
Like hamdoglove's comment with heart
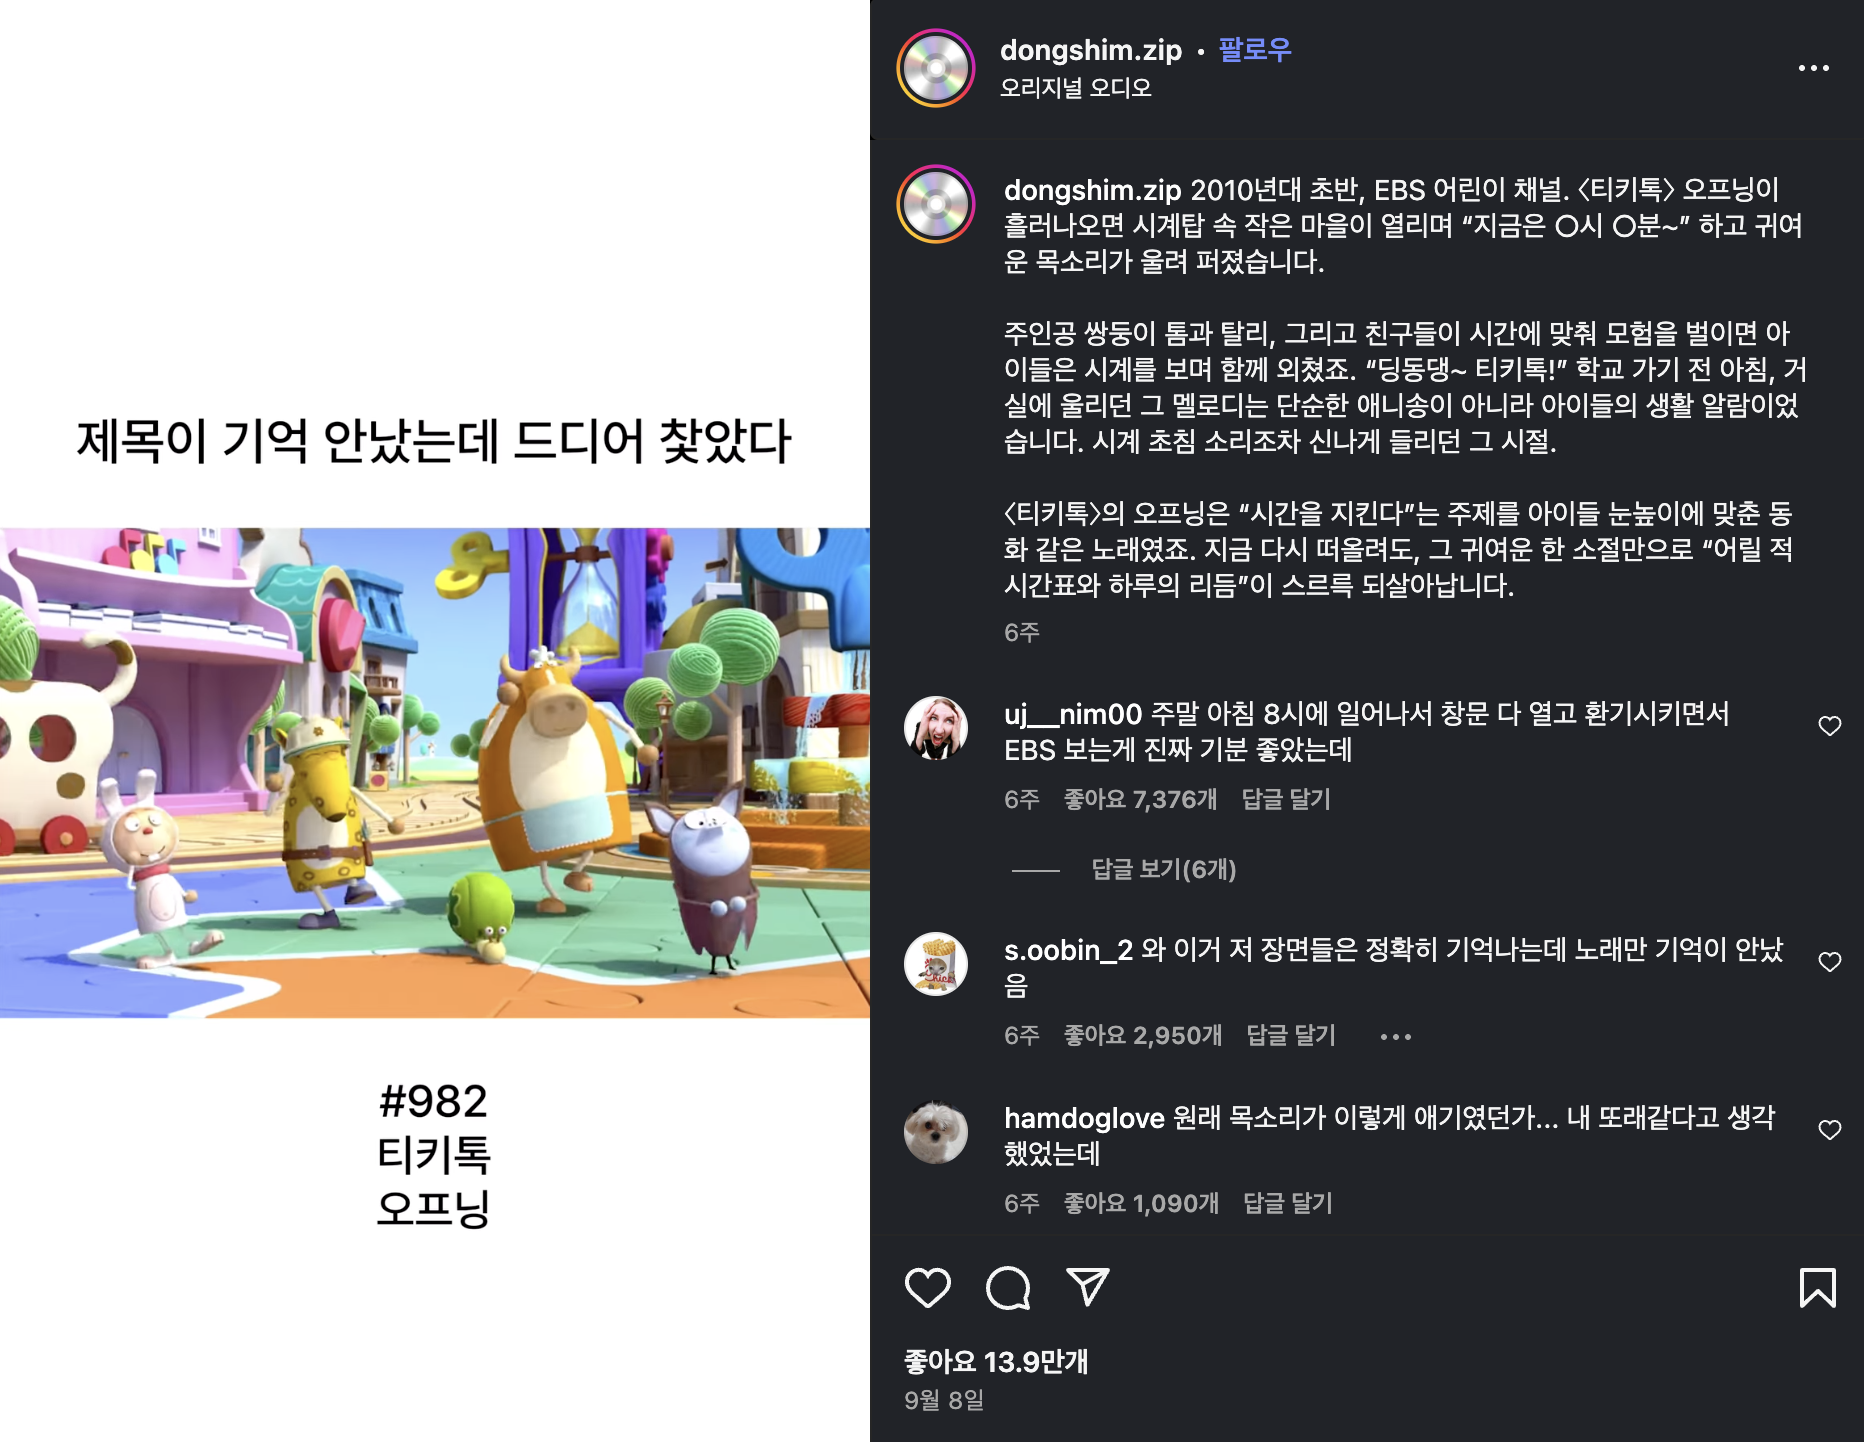pyautogui.click(x=1829, y=1130)
